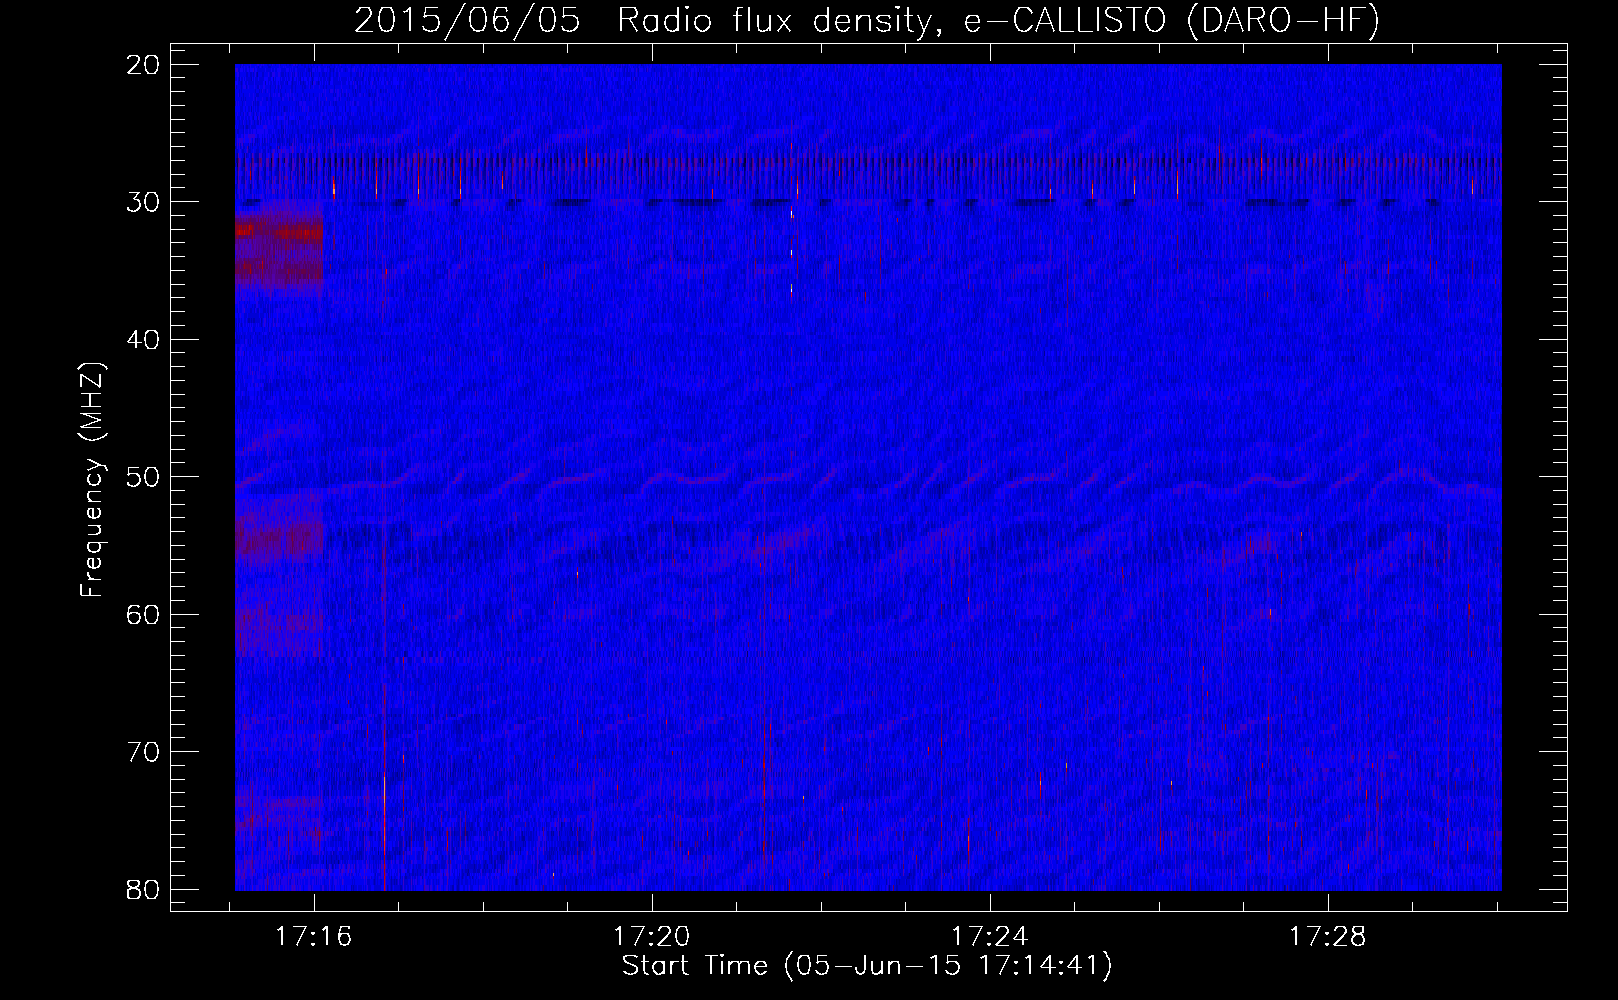The image size is (1618, 1000).
Task: Select the '80' frequency tick label
Action: point(144,889)
